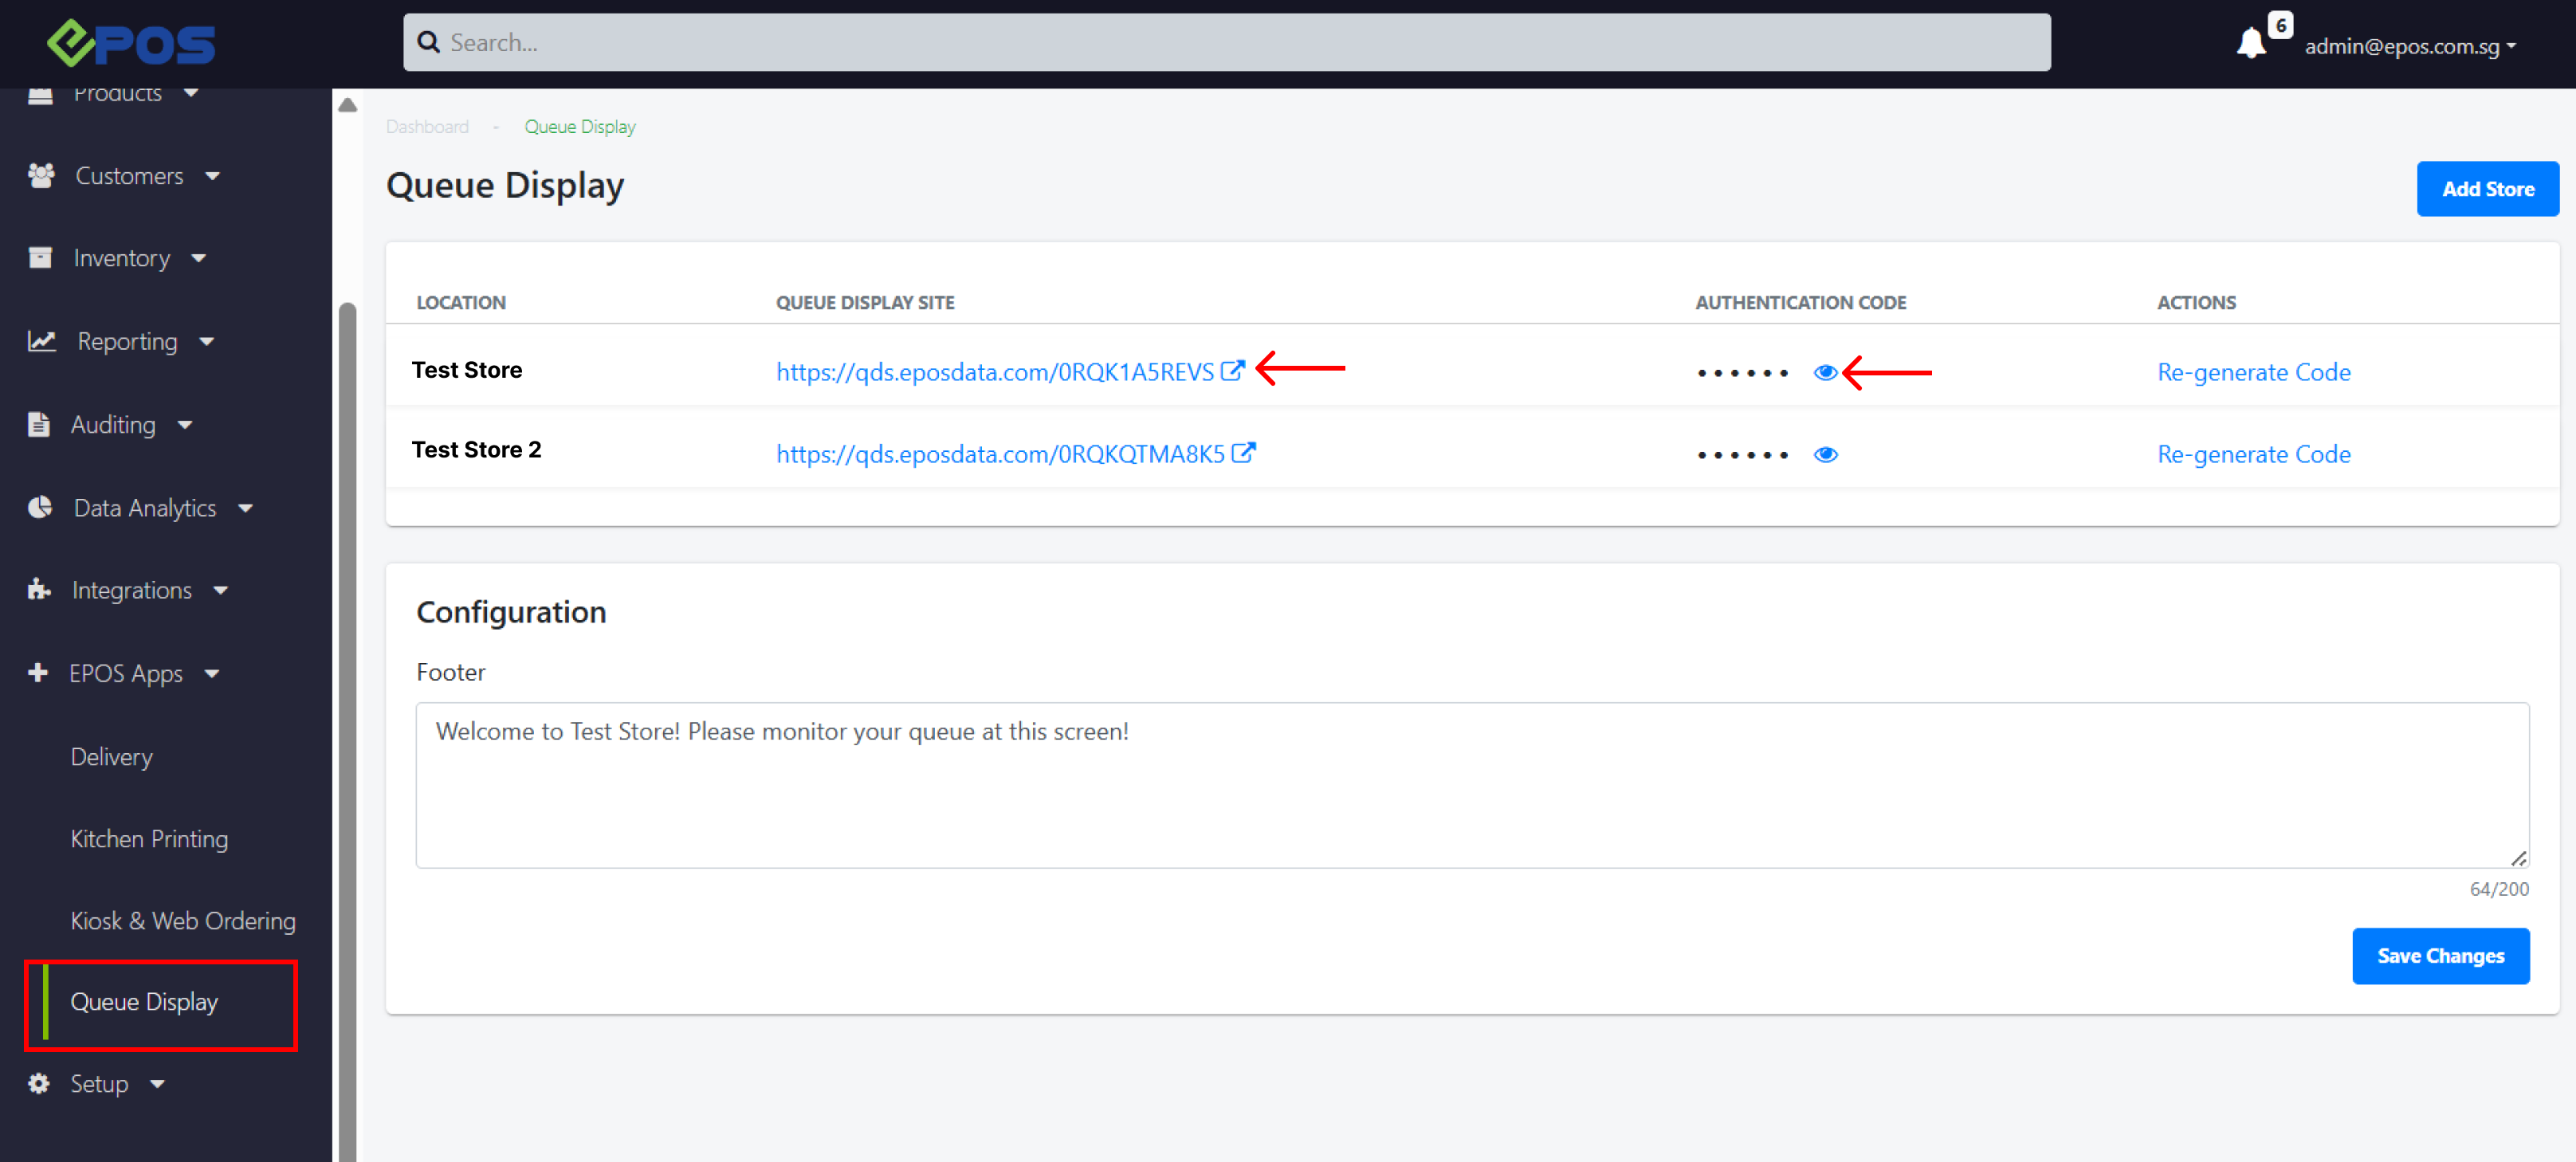Click the notification bell icon
Screen dimensions: 2576x1162
(2250, 44)
